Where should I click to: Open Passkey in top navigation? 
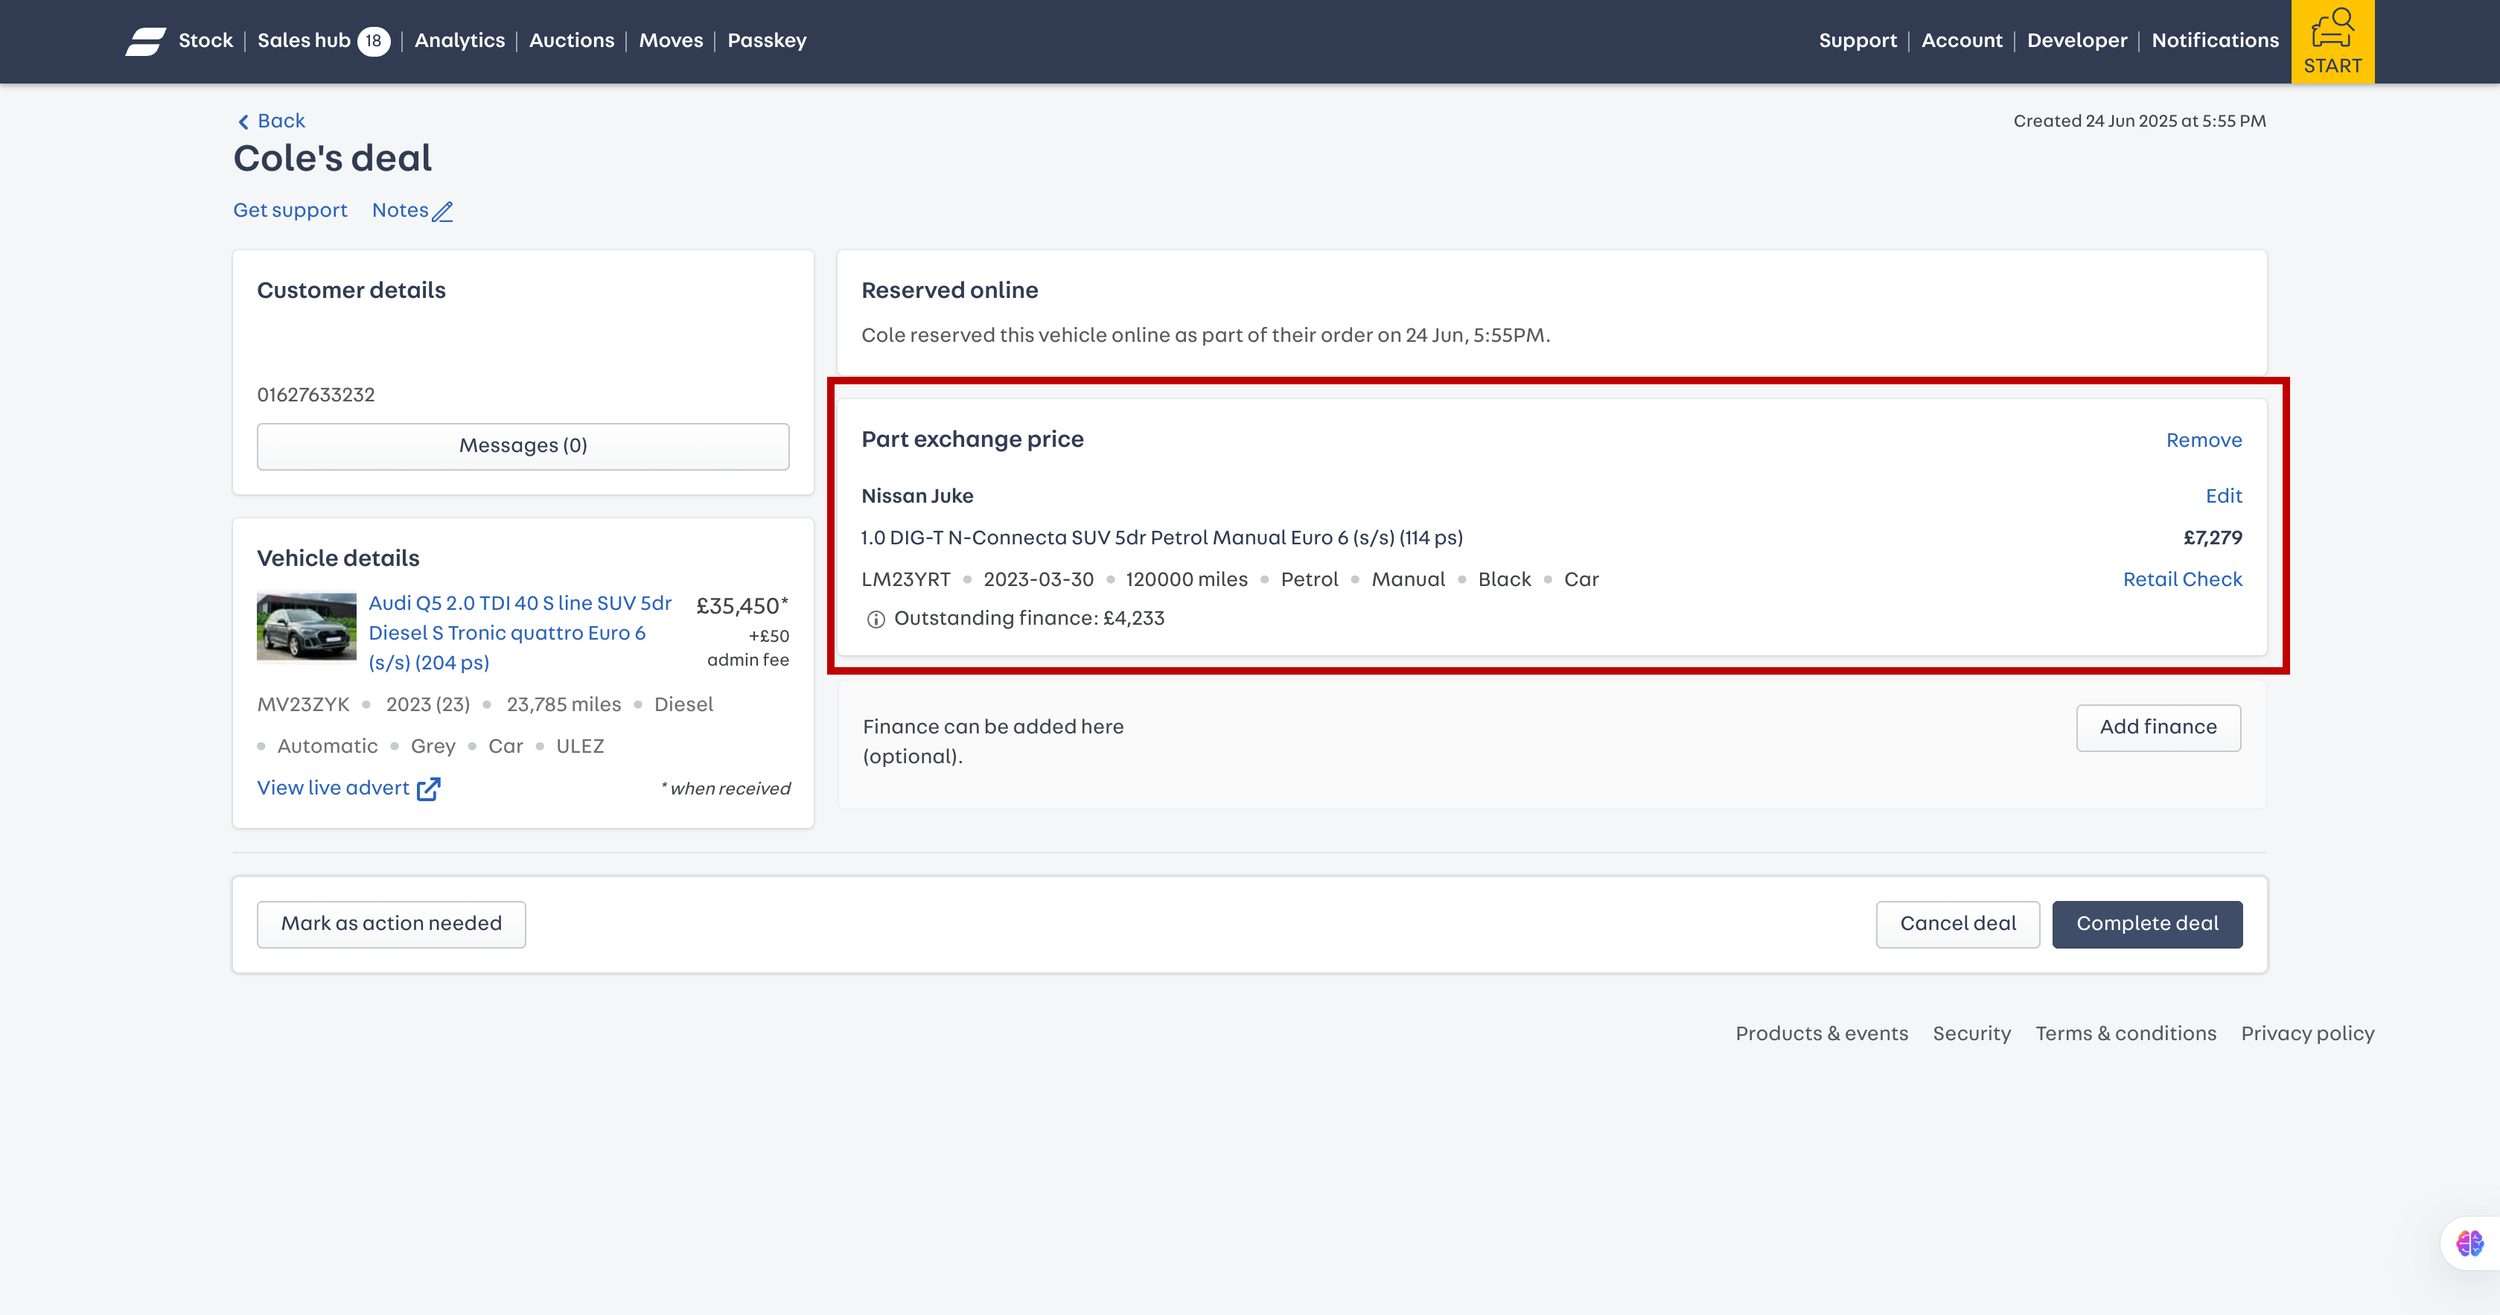click(x=767, y=41)
